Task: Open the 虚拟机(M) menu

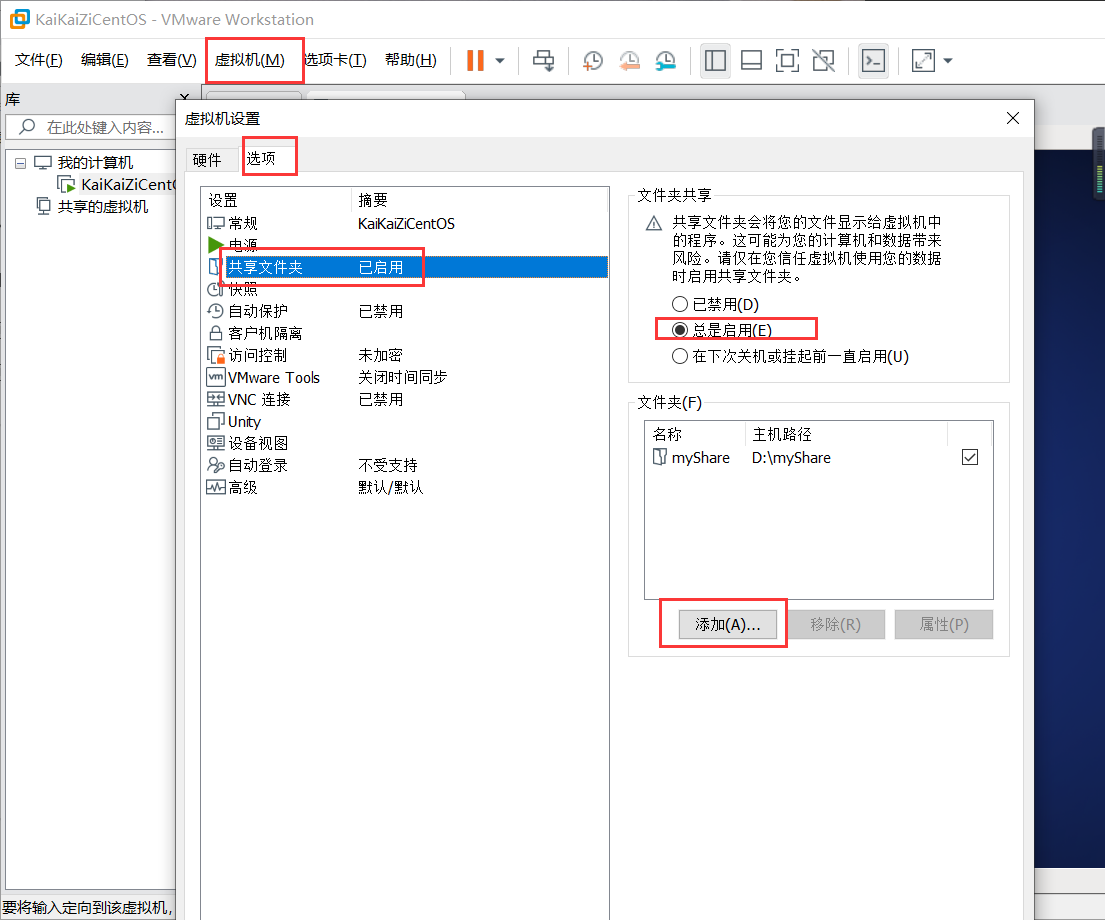Action: coord(249,60)
